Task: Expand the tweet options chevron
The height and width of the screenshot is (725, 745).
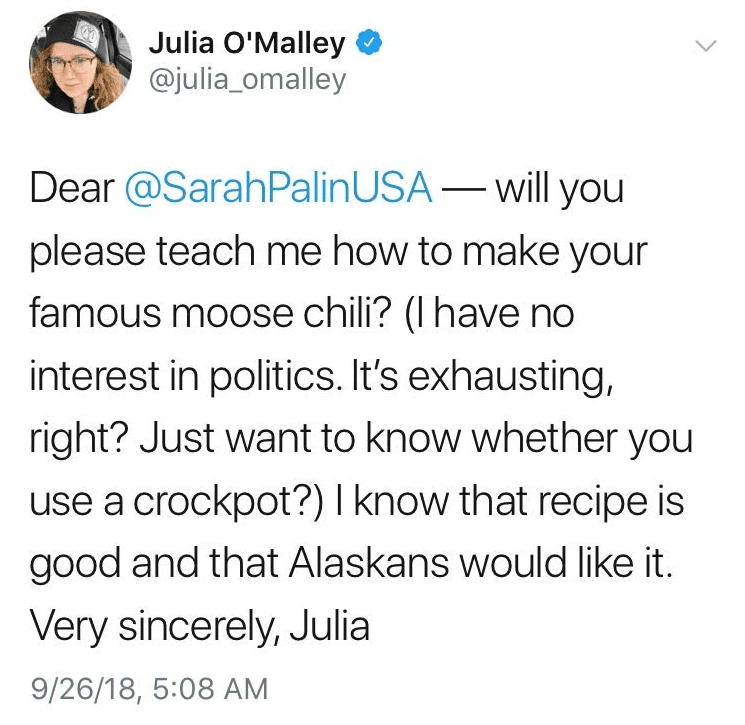Action: [706, 46]
